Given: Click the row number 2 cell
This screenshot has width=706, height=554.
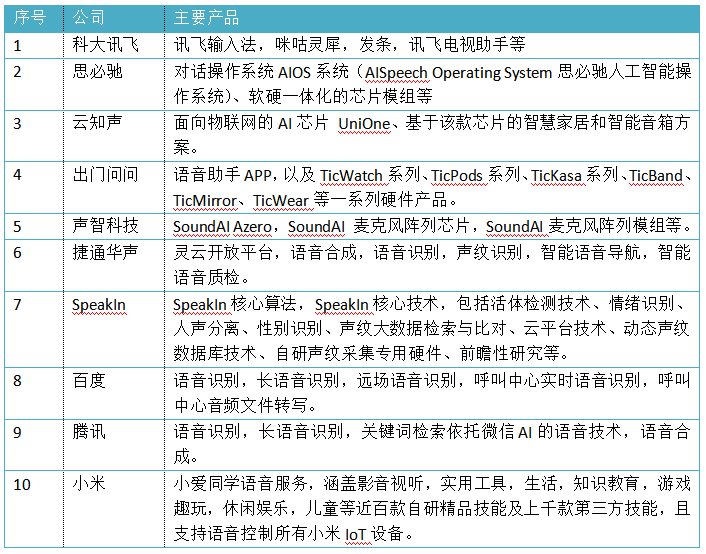Looking at the screenshot, I should coord(34,84).
